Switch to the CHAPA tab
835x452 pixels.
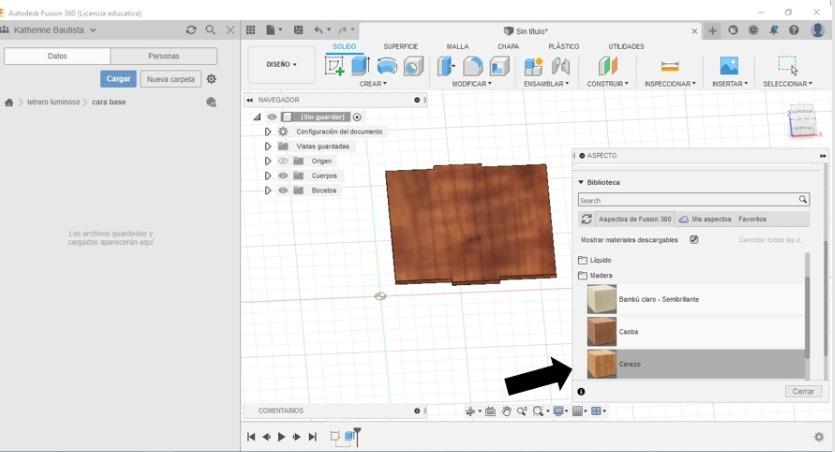(x=508, y=46)
